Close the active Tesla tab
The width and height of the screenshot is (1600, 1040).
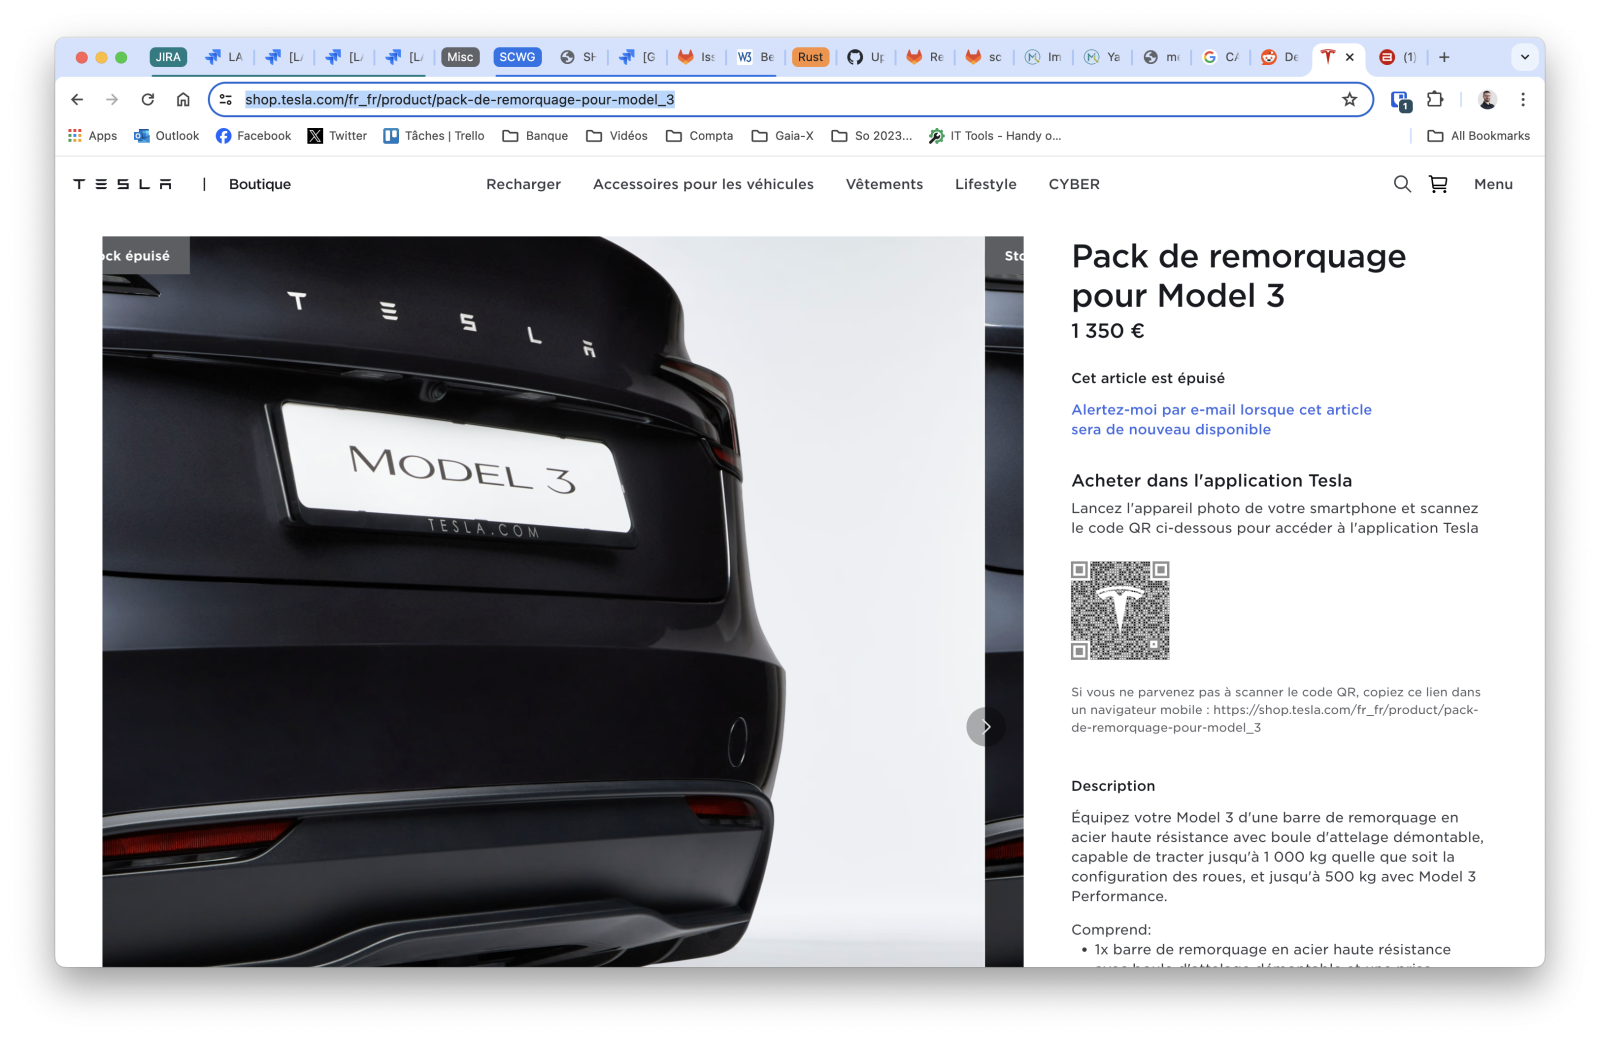[x=1350, y=57]
